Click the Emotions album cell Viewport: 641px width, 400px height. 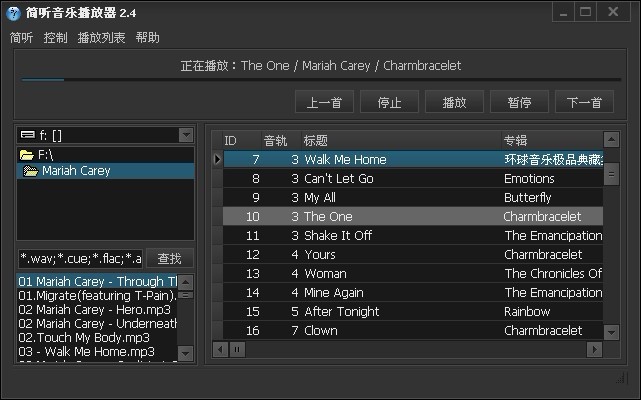pos(552,178)
